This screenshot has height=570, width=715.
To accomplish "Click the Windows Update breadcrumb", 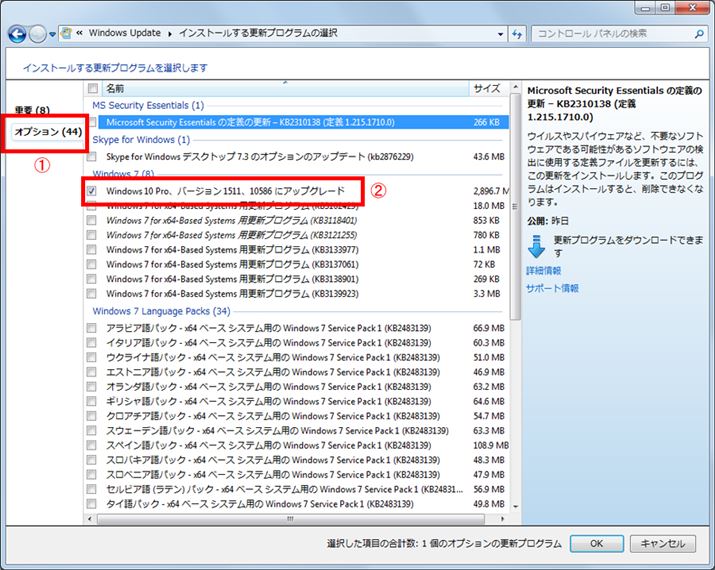I will point(124,33).
